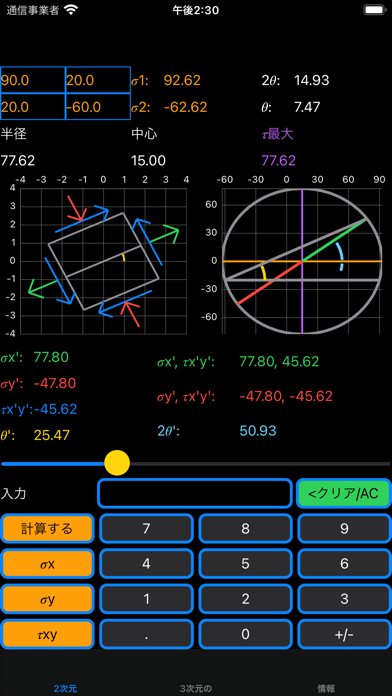Click the 通信事業者 carrier label

[x=32, y=10]
